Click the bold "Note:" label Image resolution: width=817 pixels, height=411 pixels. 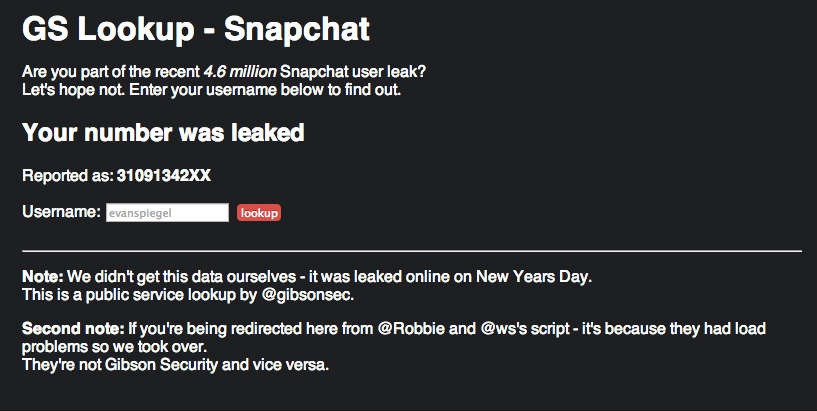(x=43, y=276)
